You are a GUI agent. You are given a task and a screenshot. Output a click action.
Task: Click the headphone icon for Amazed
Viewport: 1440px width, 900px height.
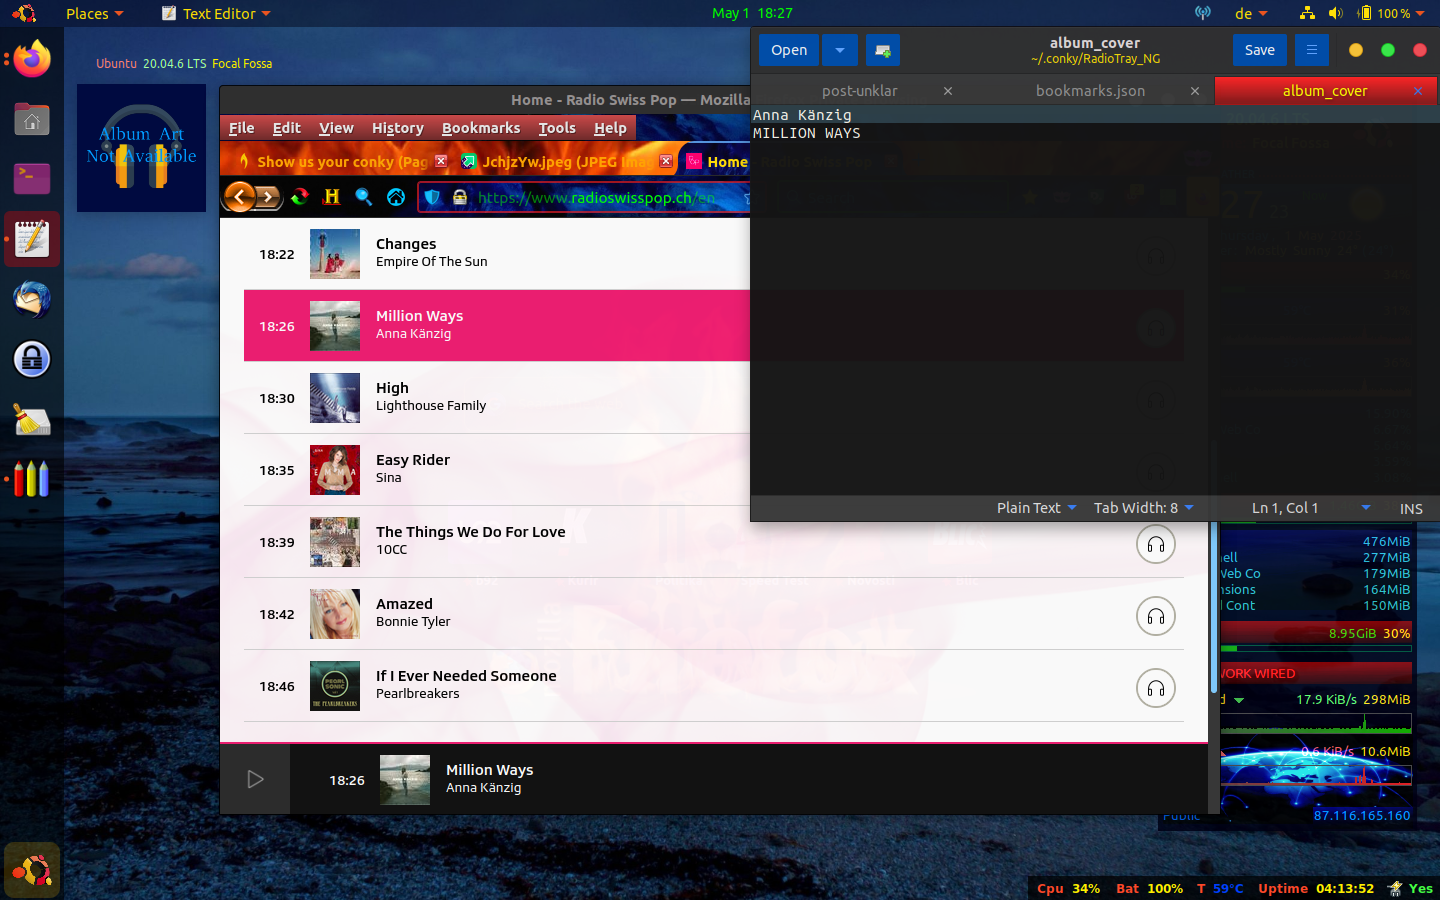(x=1155, y=616)
